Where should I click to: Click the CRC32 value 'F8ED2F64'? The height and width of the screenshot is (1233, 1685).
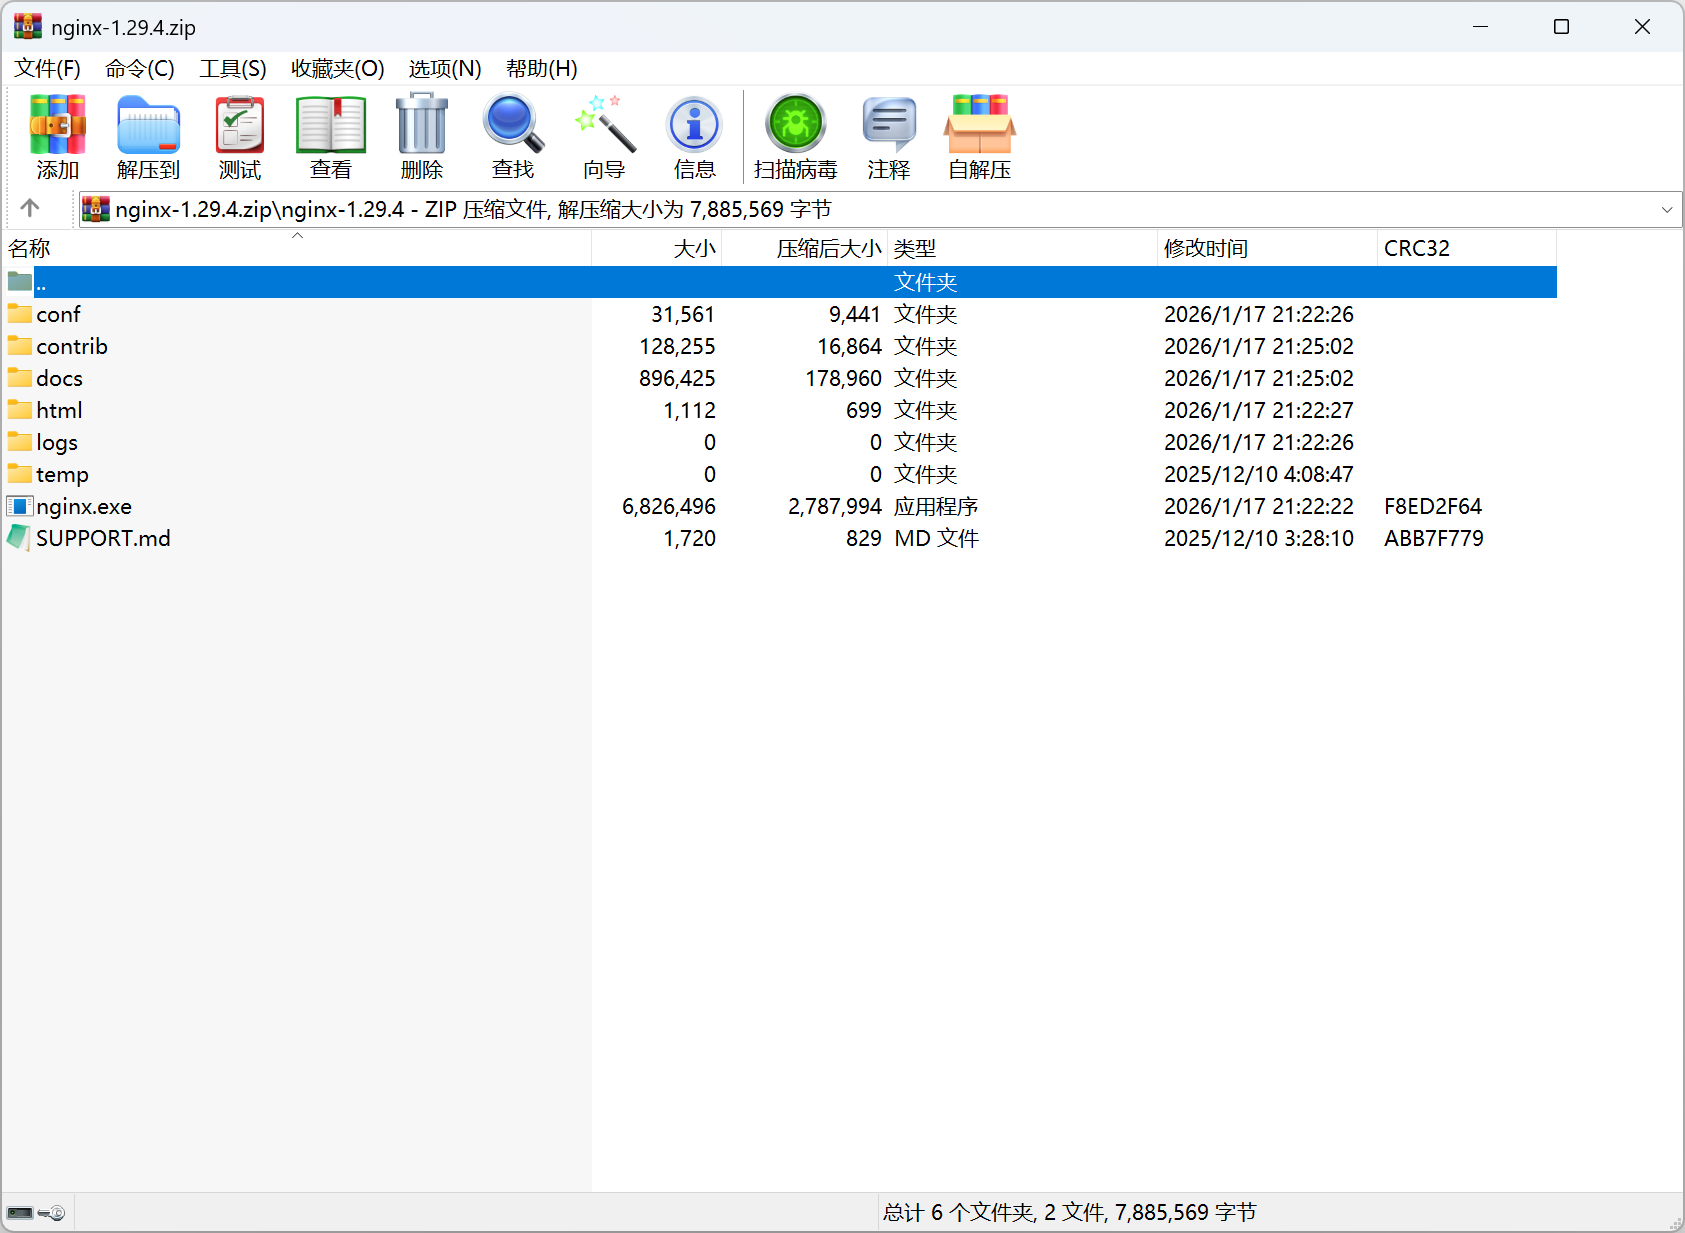pos(1433,506)
